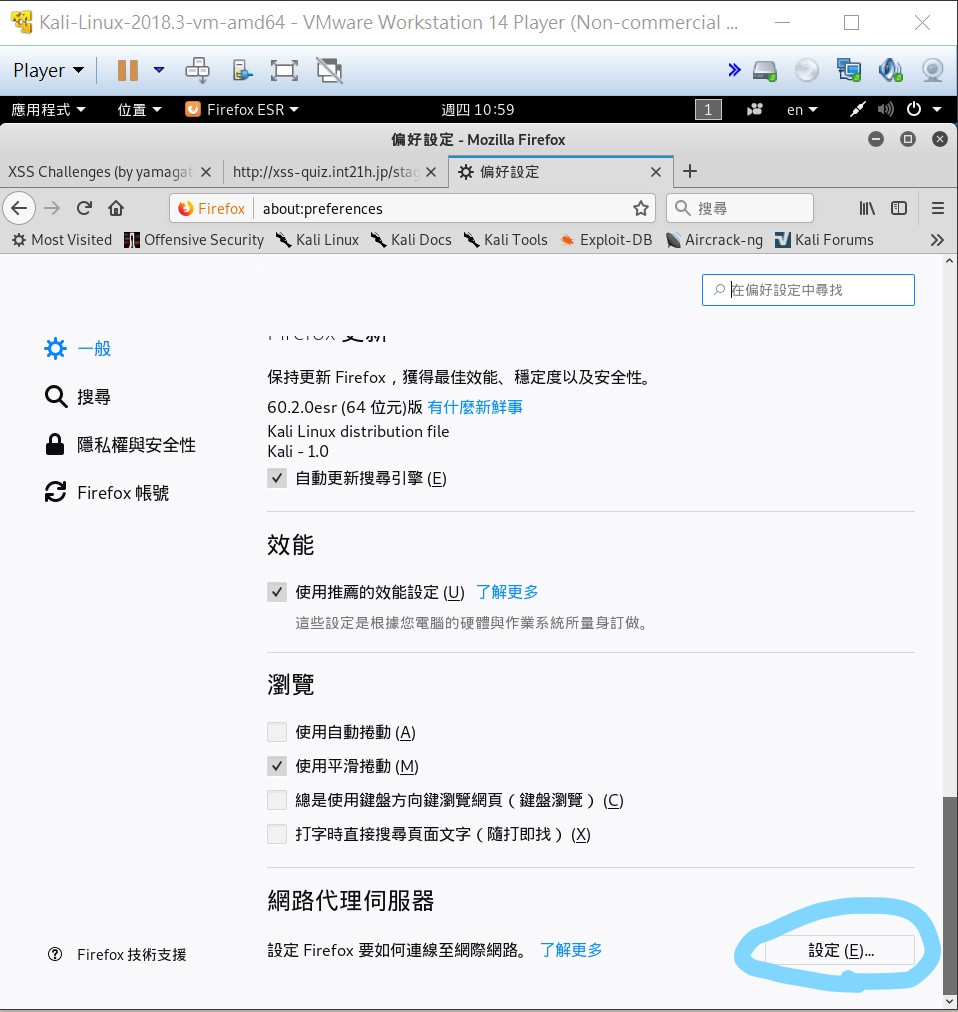
Task: Show more bookmarks chevron on bookmarks bar
Action: [x=937, y=240]
